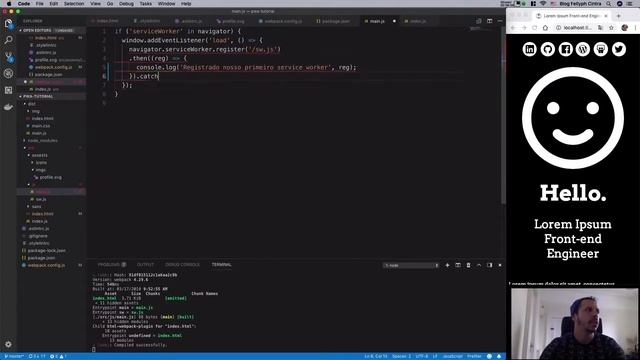Image resolution: width=640 pixels, height=360 pixels.
Task: Click the browser back arrow
Action: click(x=513, y=28)
